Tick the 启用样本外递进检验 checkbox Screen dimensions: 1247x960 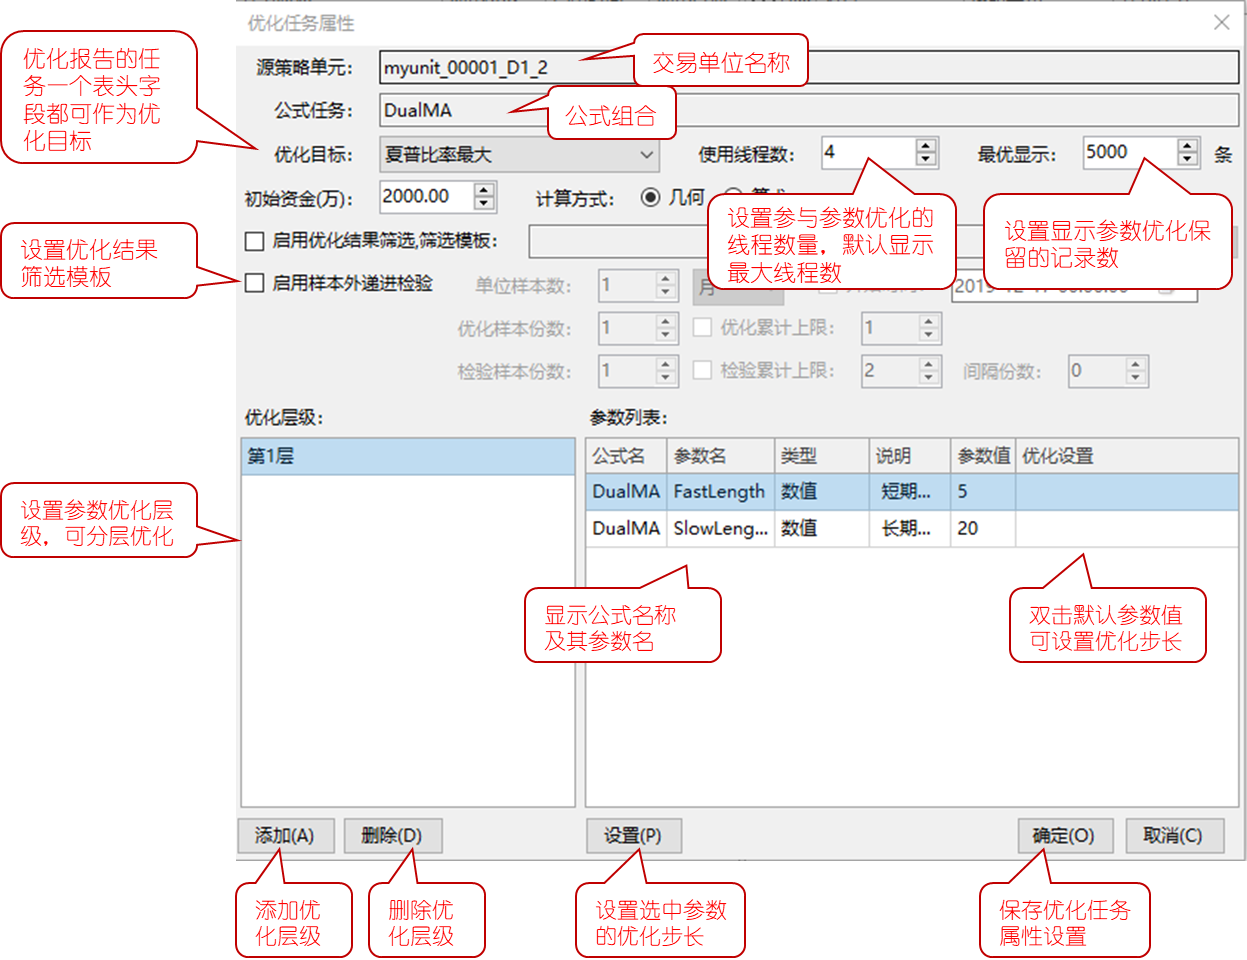(x=255, y=283)
